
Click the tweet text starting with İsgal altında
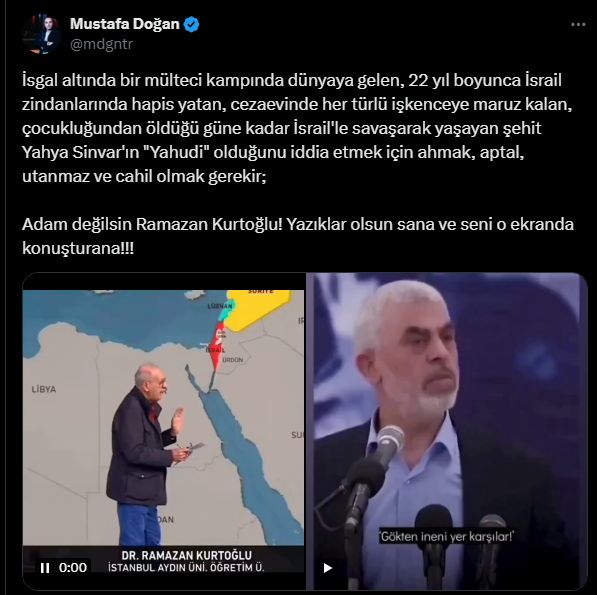click(297, 128)
